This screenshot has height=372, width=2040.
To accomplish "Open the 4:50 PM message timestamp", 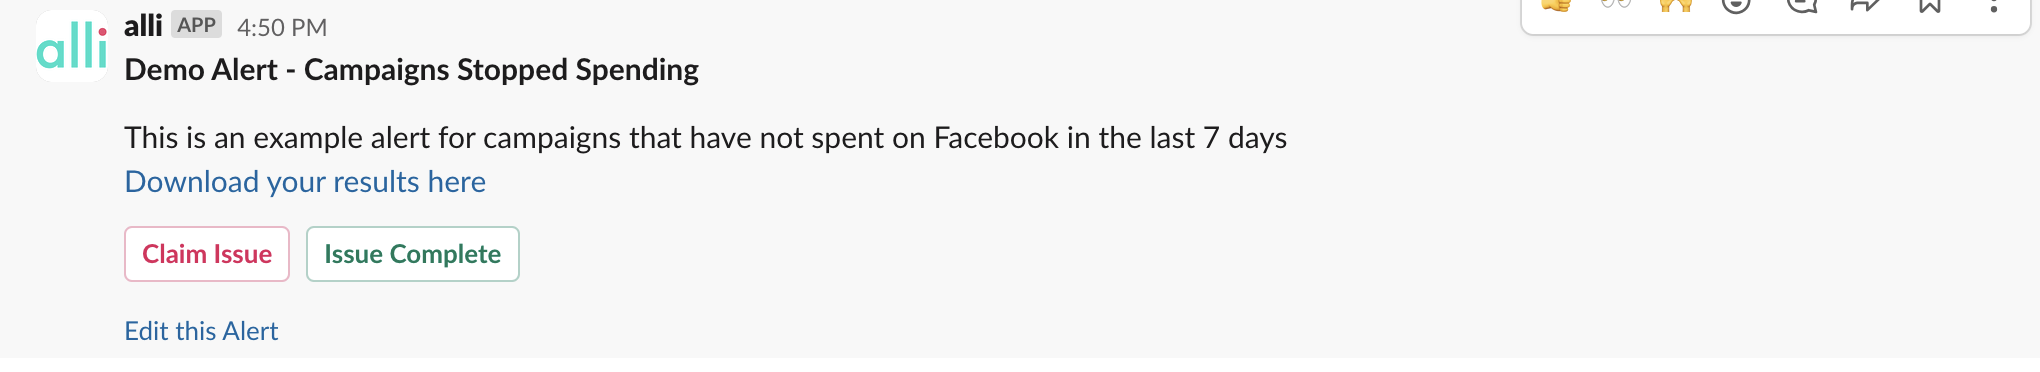I will click(x=282, y=27).
